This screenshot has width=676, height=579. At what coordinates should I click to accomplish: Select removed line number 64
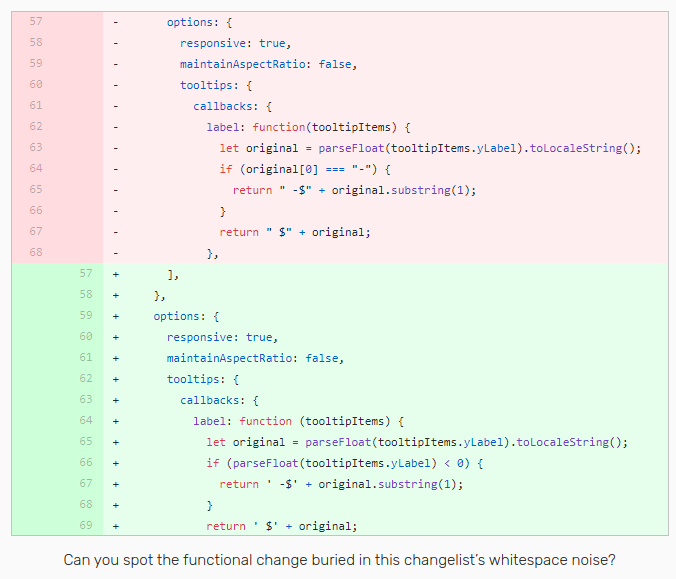(35, 169)
